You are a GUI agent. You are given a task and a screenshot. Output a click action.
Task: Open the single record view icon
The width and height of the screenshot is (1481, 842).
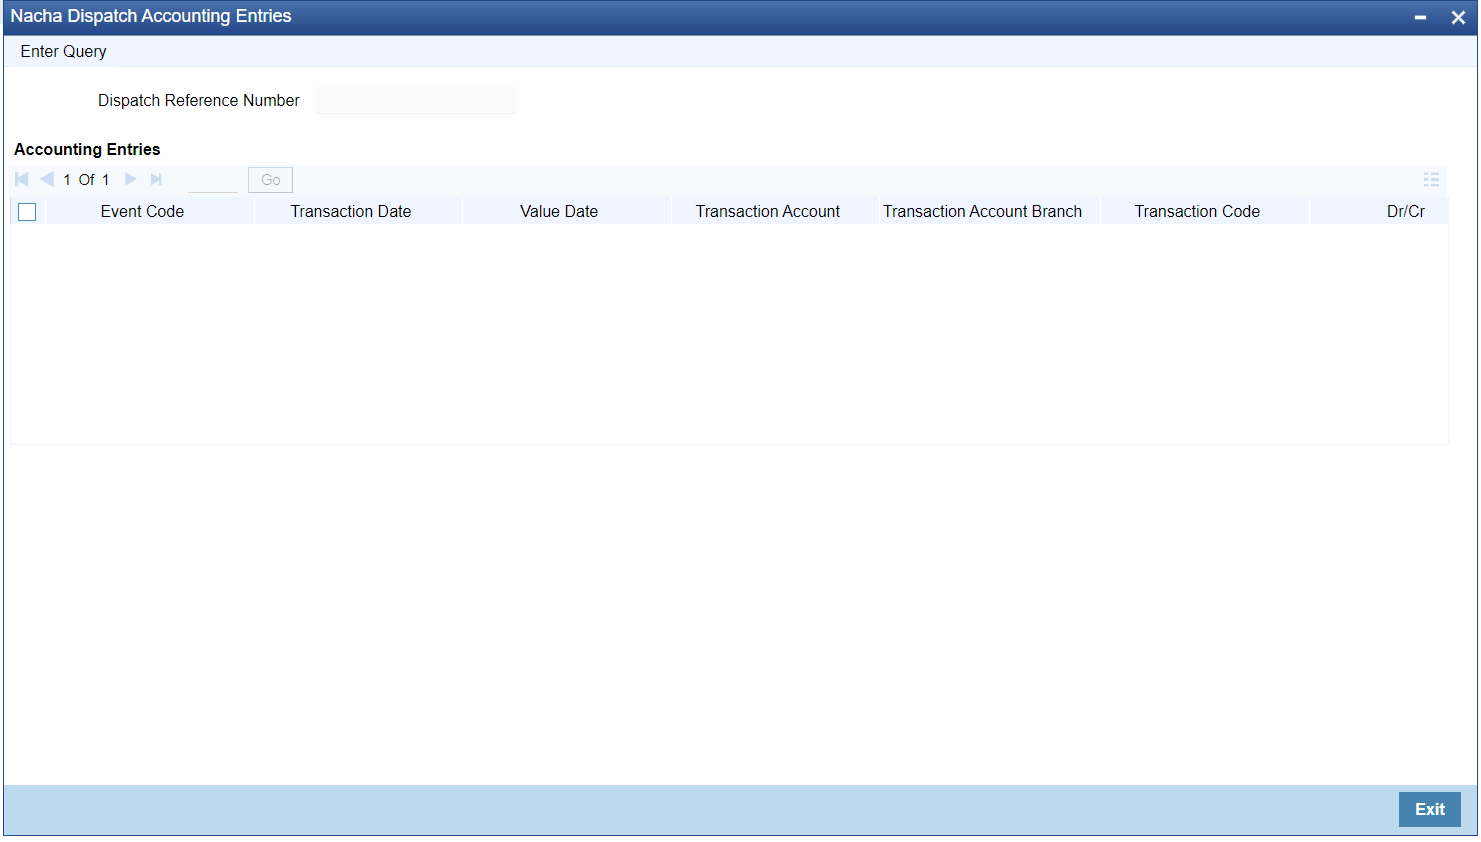pos(1431,180)
